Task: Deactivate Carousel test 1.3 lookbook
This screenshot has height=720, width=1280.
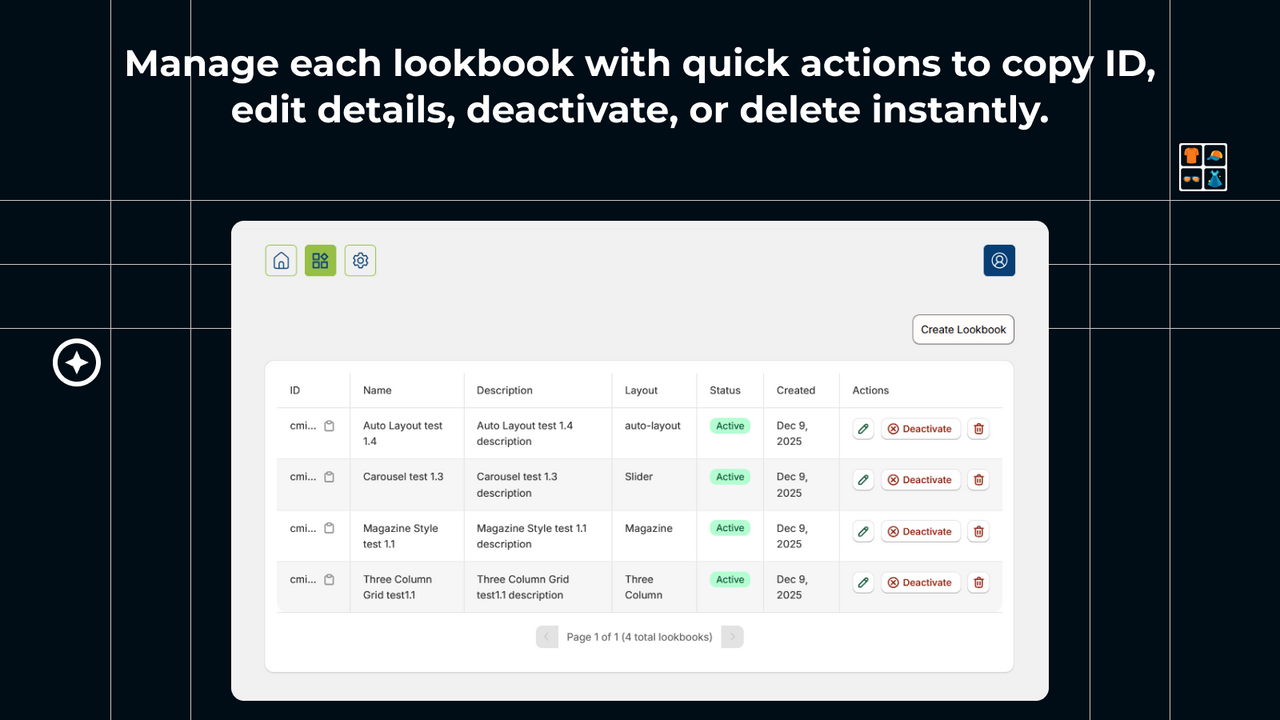Action: tap(921, 480)
